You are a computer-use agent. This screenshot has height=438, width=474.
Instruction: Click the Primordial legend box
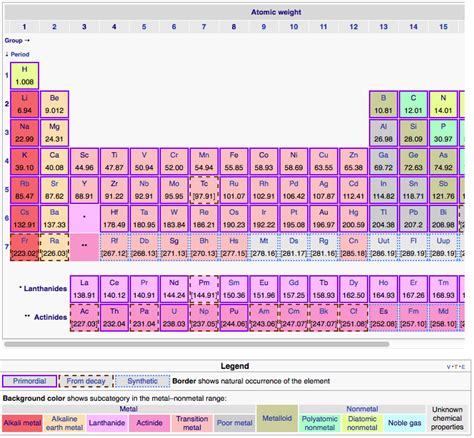coord(29,381)
